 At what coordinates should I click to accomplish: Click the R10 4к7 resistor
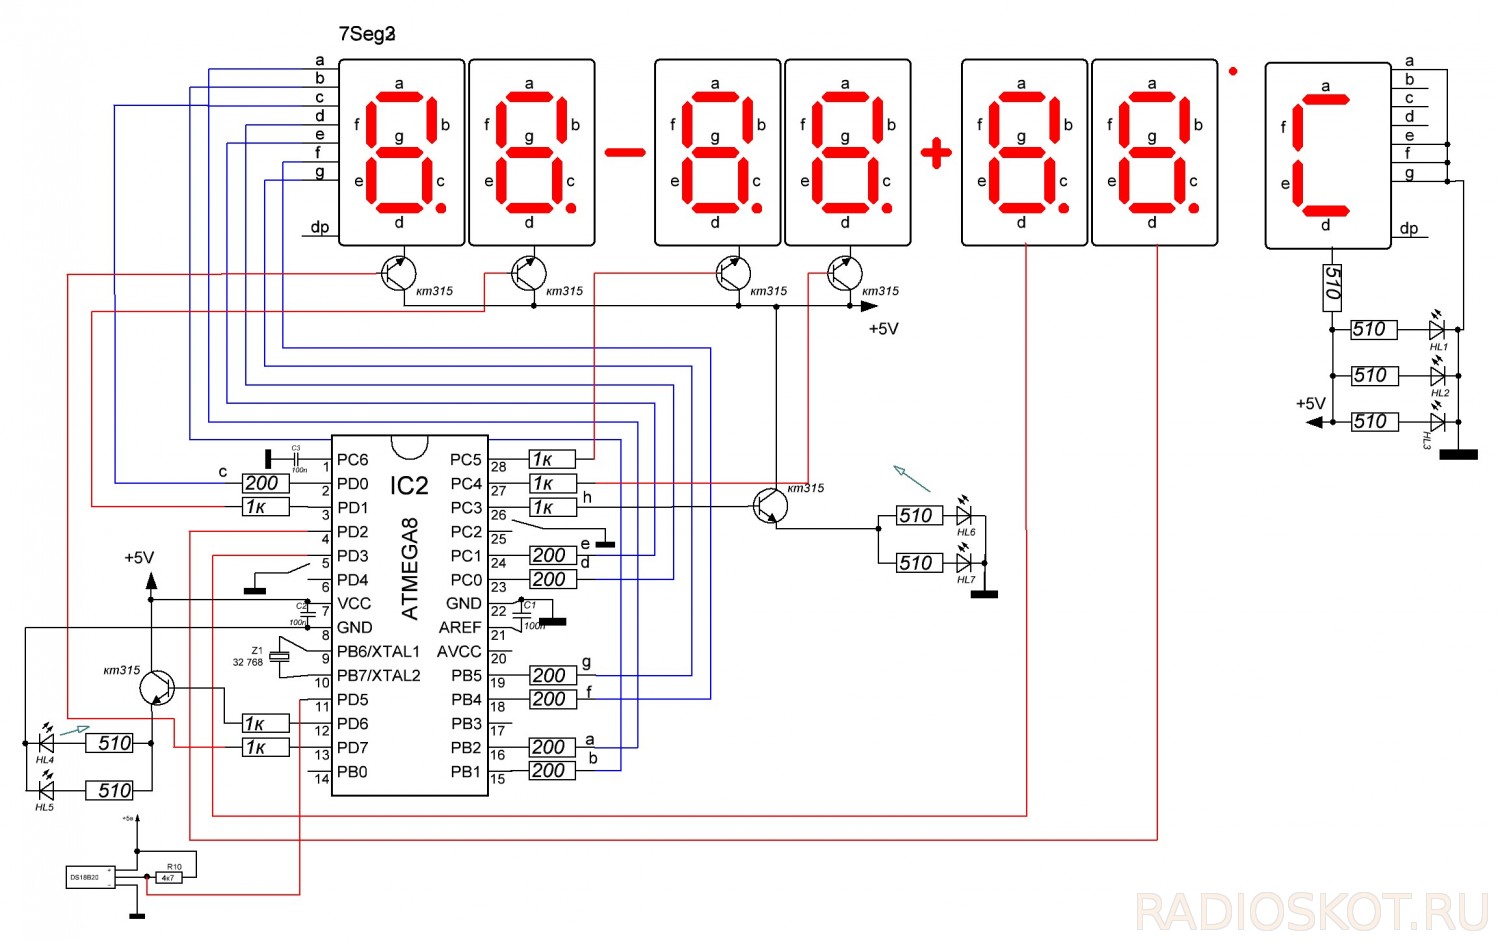pos(168,877)
